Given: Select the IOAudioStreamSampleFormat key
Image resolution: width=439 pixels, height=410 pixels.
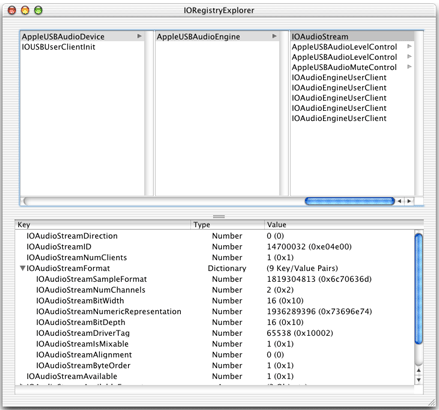Looking at the screenshot, I should point(91,279).
